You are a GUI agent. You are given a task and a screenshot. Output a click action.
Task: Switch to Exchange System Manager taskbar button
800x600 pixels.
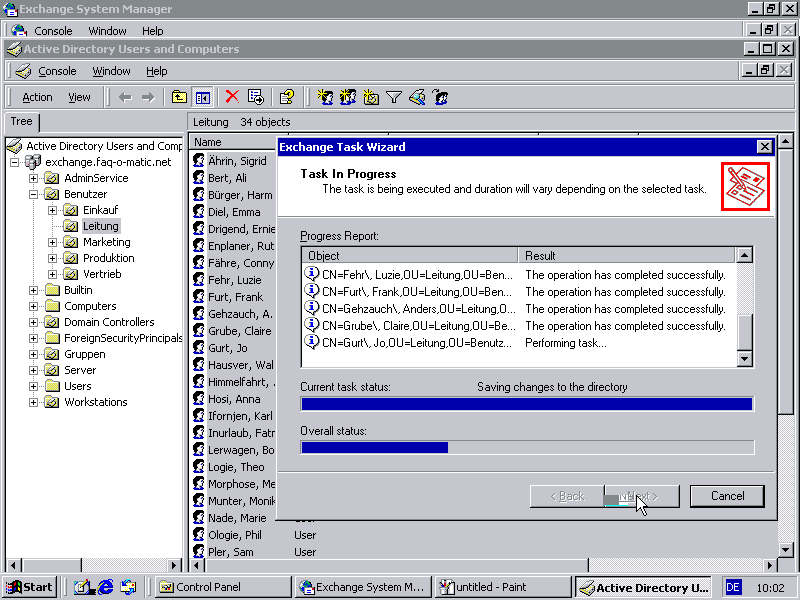(363, 587)
